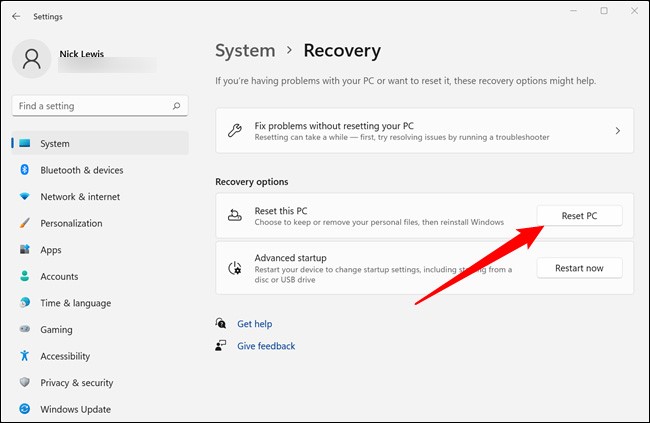
Task: Select System in the sidebar
Action: [x=55, y=144]
